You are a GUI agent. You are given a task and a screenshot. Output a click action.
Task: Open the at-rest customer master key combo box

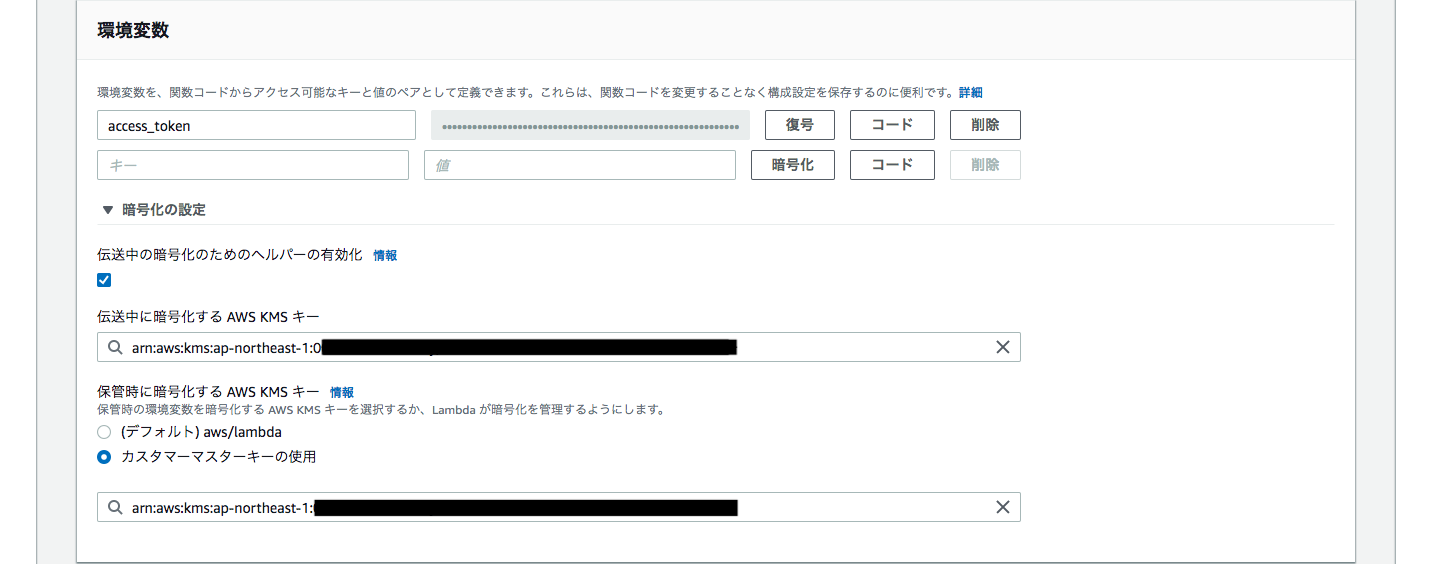(559, 507)
